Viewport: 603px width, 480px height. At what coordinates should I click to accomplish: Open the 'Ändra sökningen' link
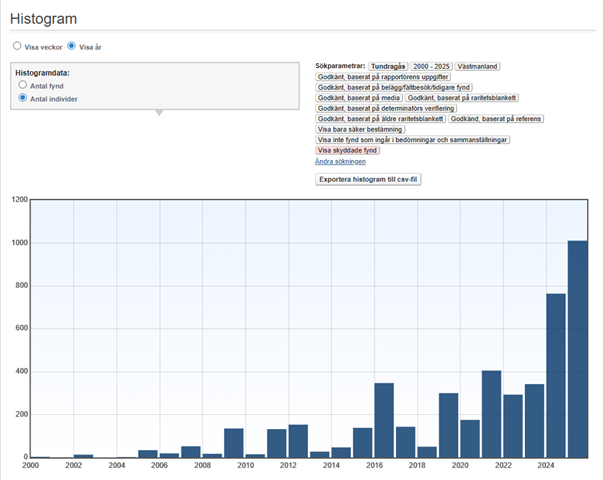[x=340, y=161]
